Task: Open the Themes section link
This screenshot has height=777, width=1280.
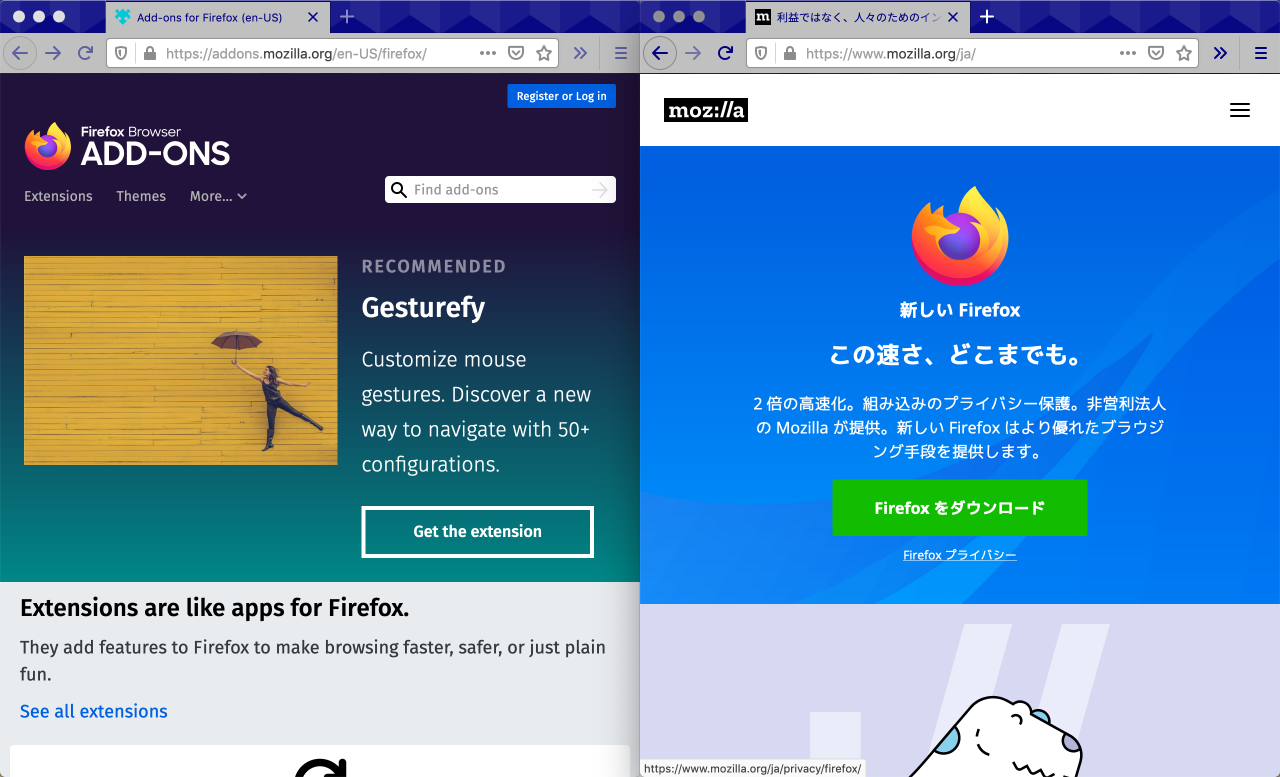Action: pyautogui.click(x=141, y=196)
